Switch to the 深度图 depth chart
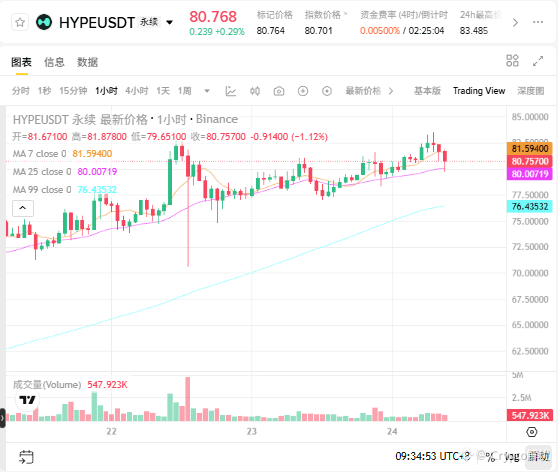Viewport: 558px width, 472px height. coord(531,91)
